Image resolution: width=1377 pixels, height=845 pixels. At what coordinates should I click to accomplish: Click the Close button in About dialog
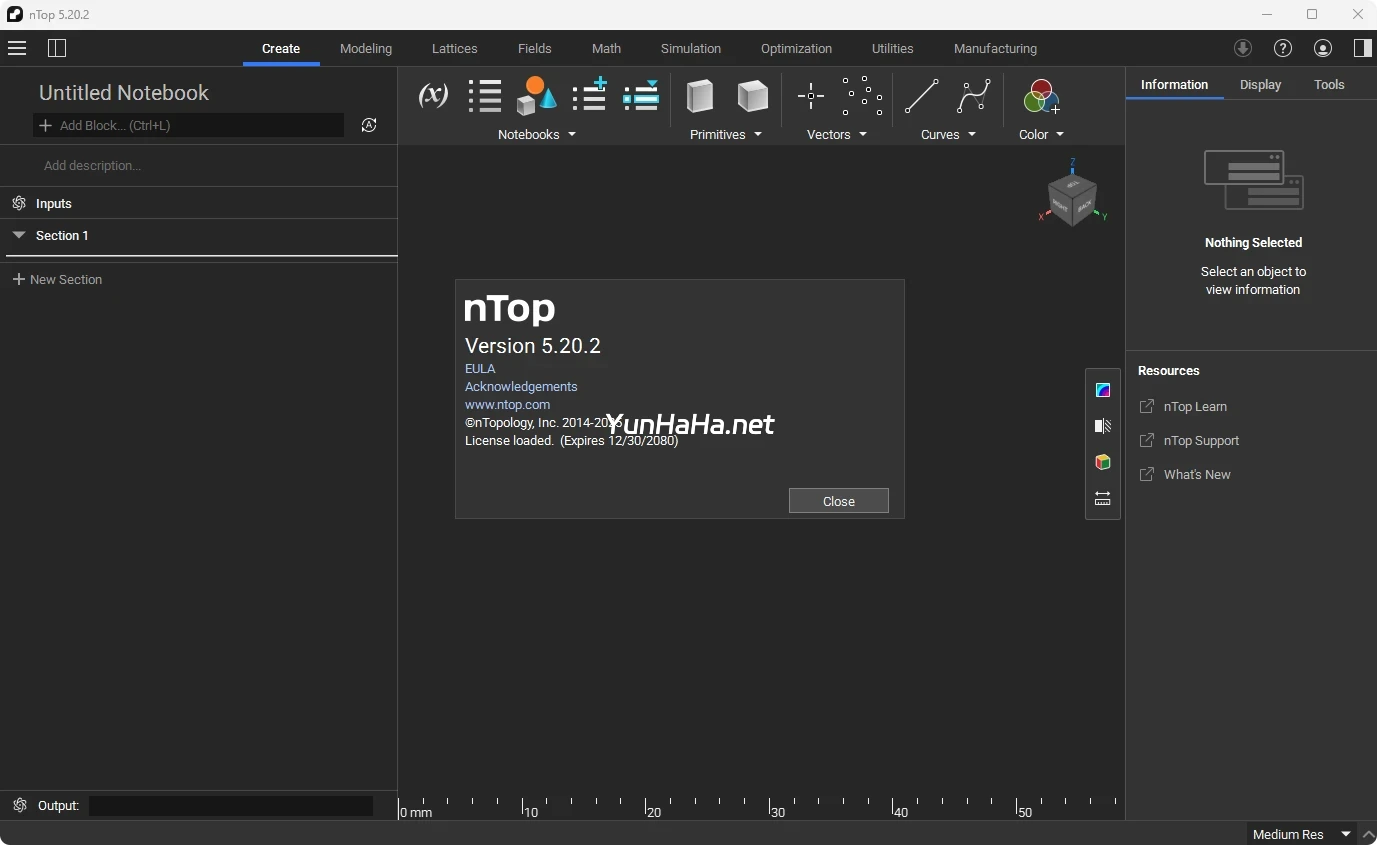pos(838,501)
